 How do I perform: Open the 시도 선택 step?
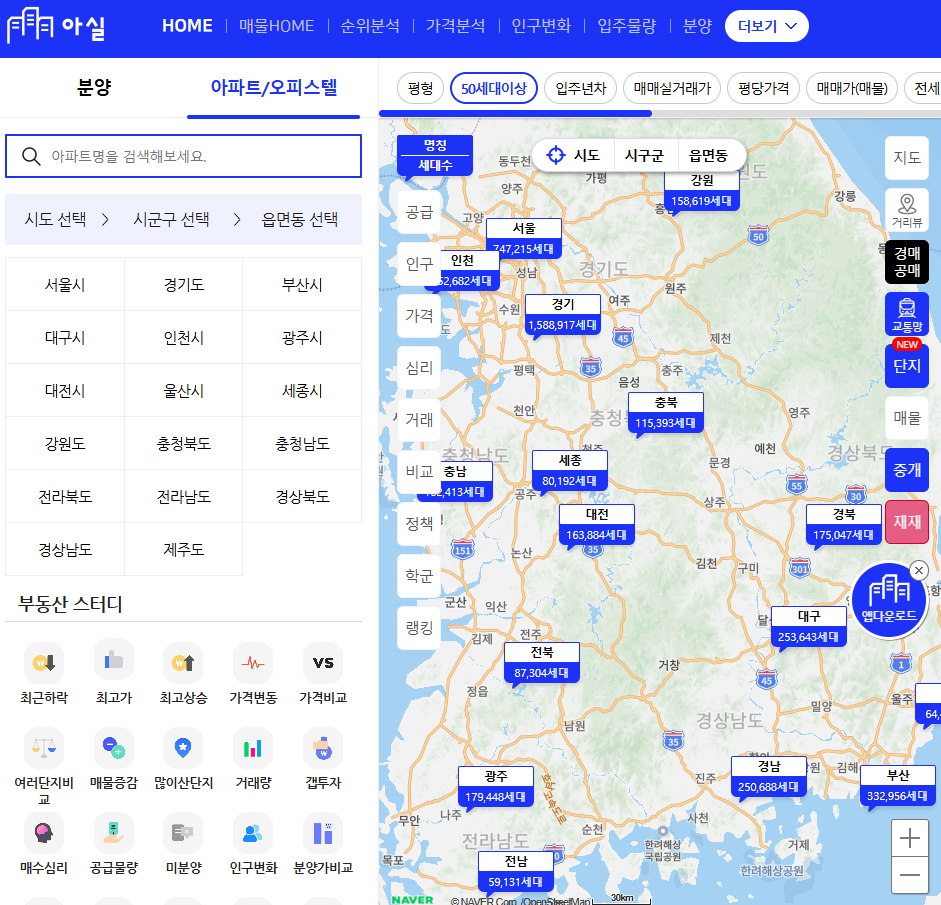pyautogui.click(x=55, y=219)
